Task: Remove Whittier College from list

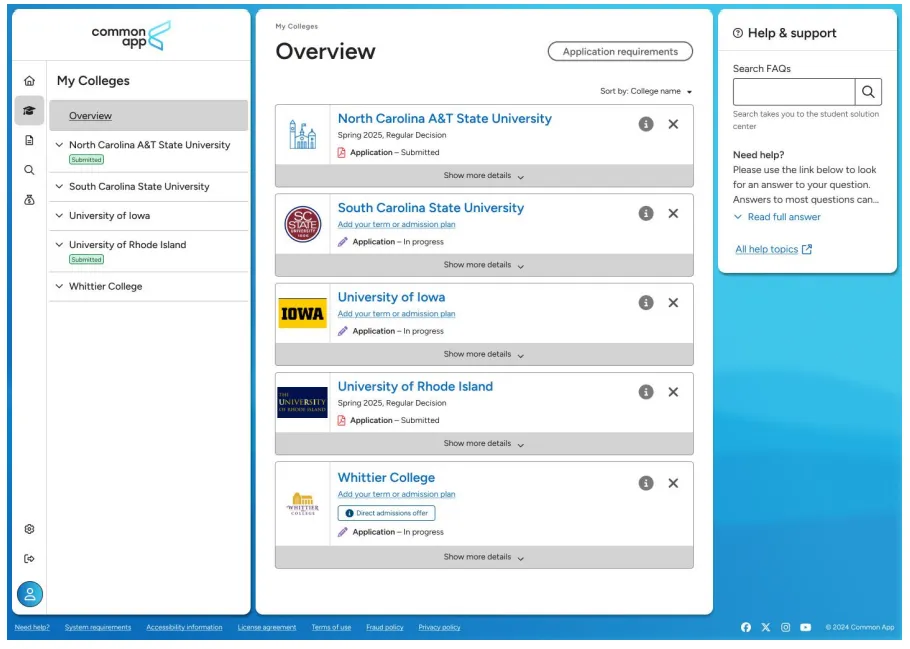Action: pyautogui.click(x=673, y=483)
